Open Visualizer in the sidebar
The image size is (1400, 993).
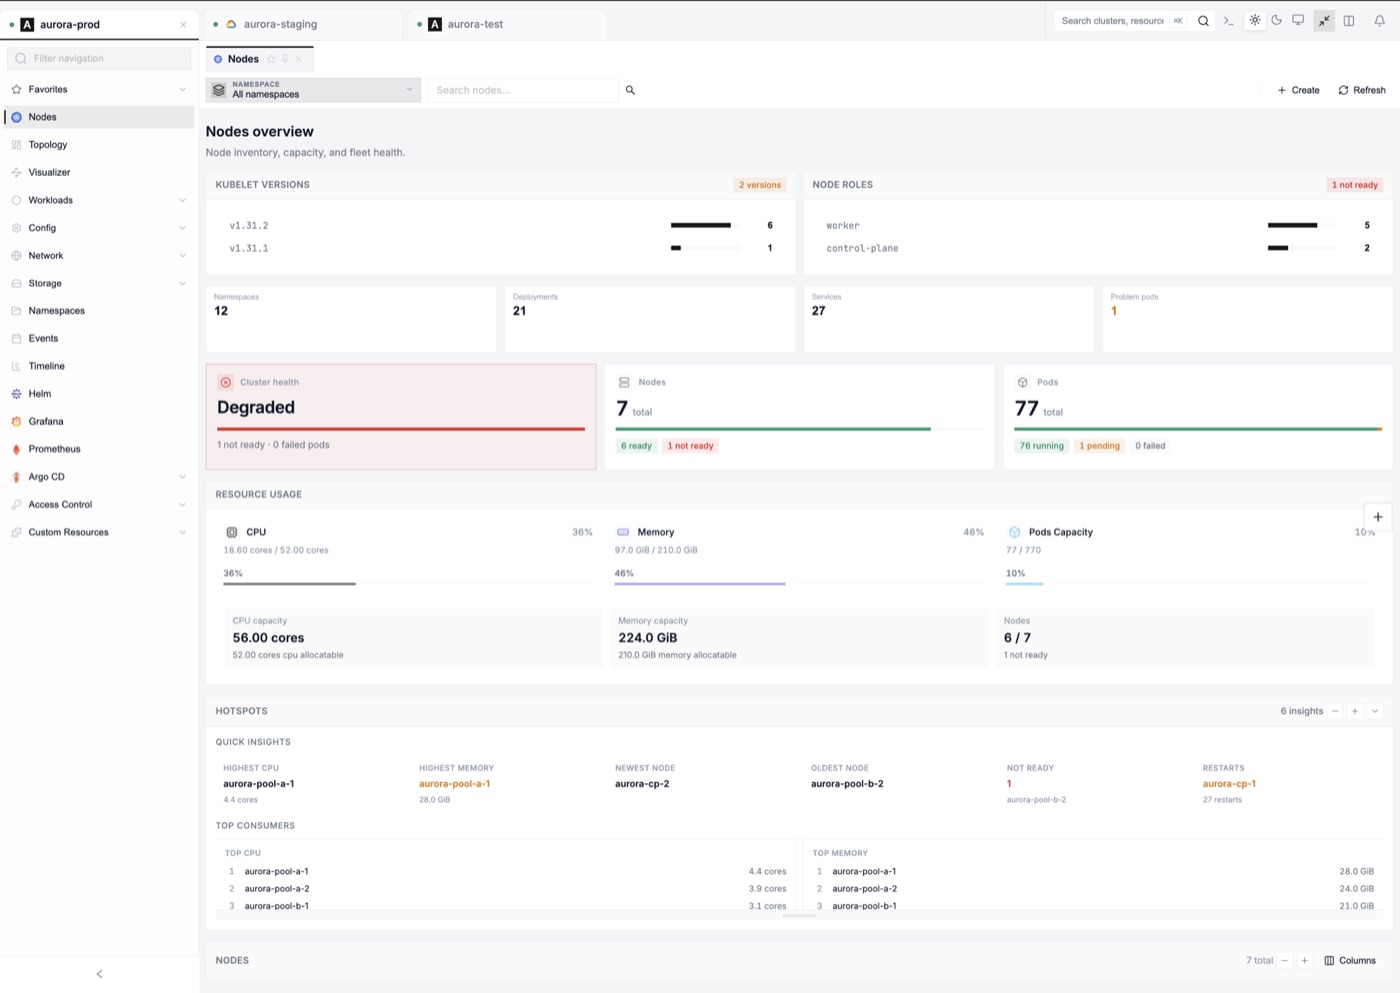point(98,173)
